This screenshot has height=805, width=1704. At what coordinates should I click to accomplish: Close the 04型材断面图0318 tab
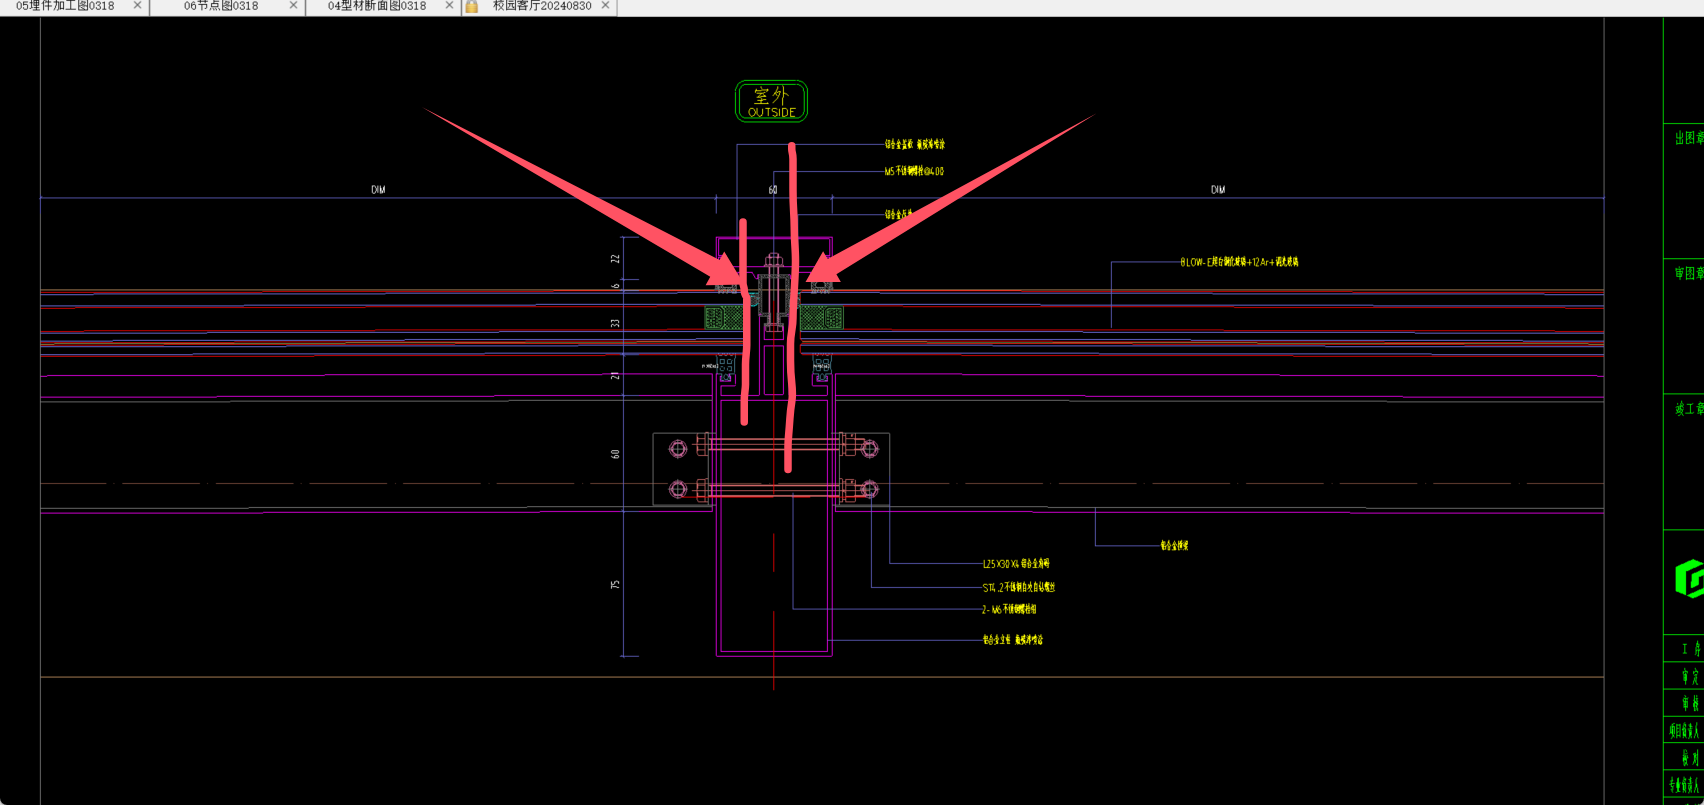point(449,6)
